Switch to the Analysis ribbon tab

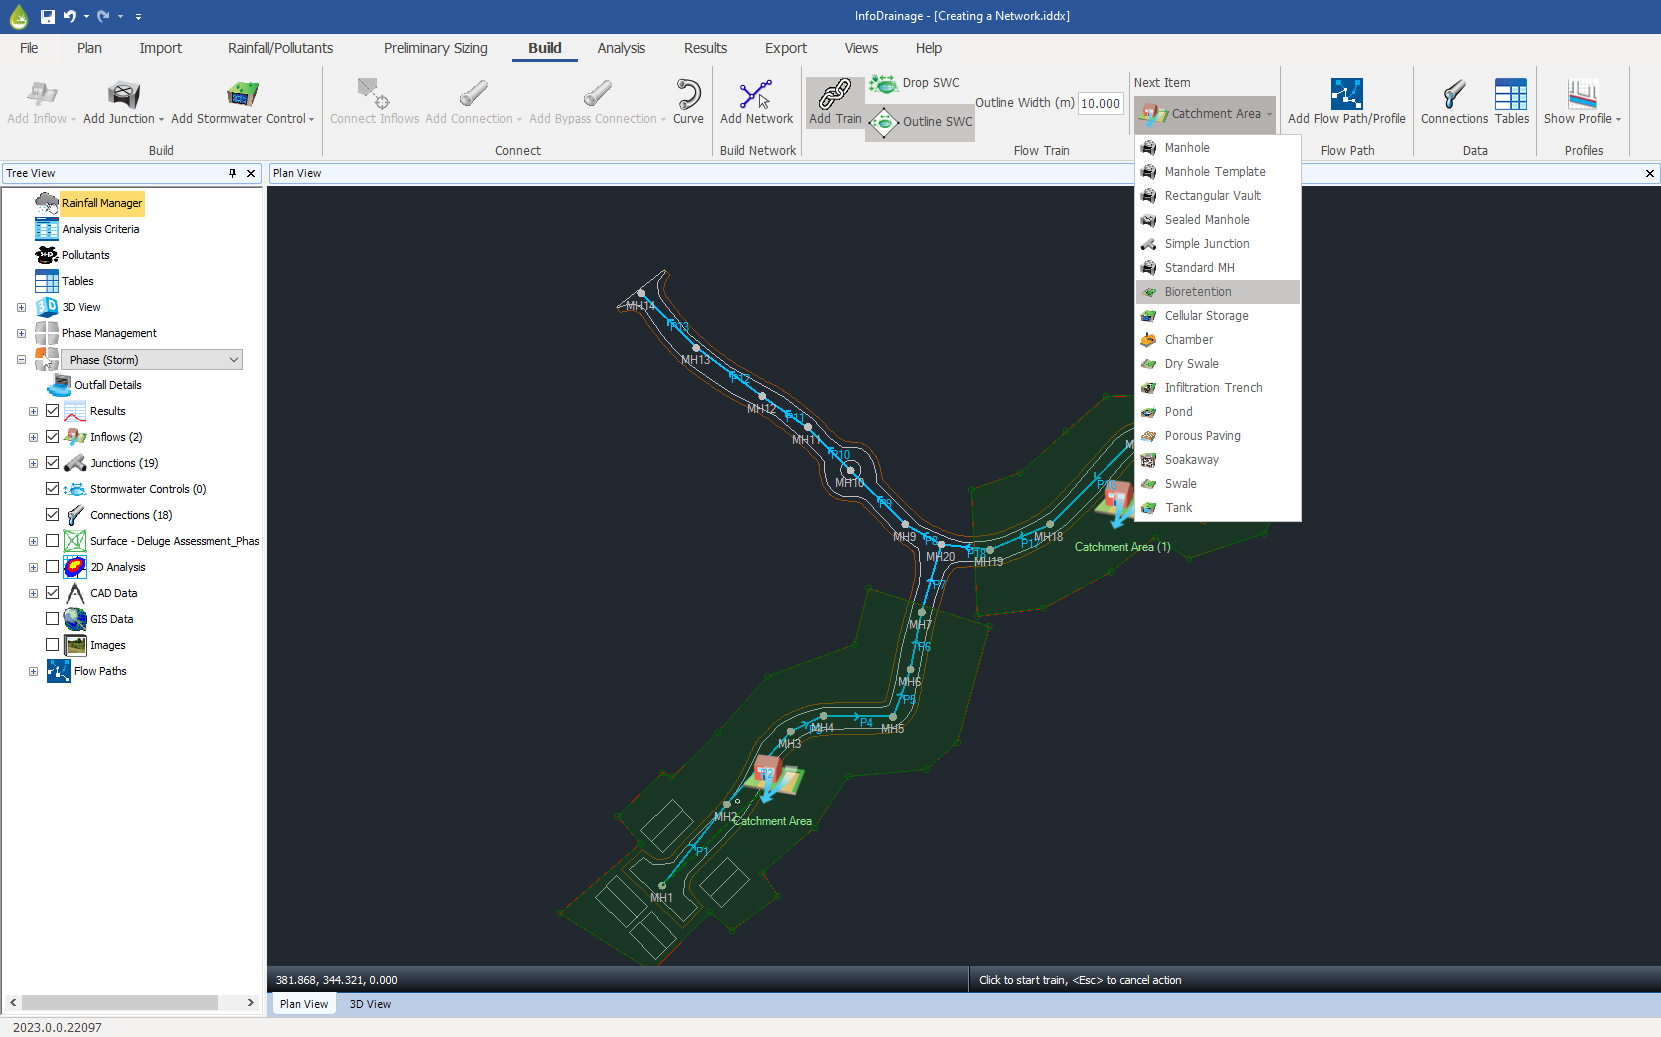point(621,48)
